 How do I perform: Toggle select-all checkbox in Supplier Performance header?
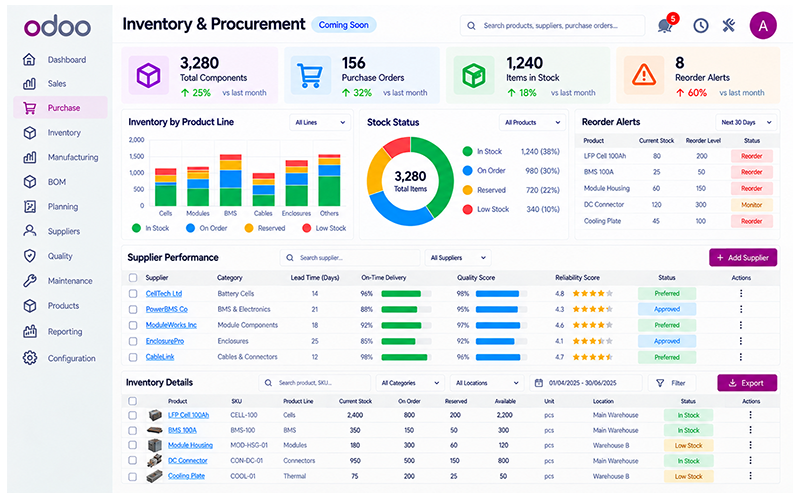[x=133, y=278]
